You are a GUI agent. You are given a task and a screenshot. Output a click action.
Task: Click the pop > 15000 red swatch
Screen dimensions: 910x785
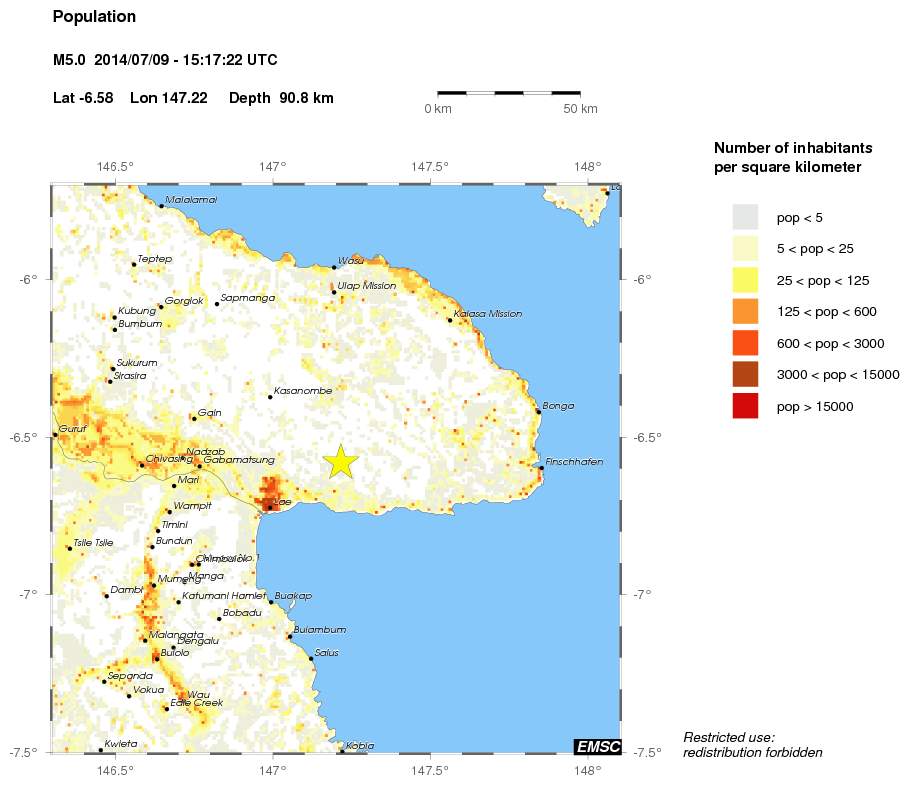pos(745,406)
